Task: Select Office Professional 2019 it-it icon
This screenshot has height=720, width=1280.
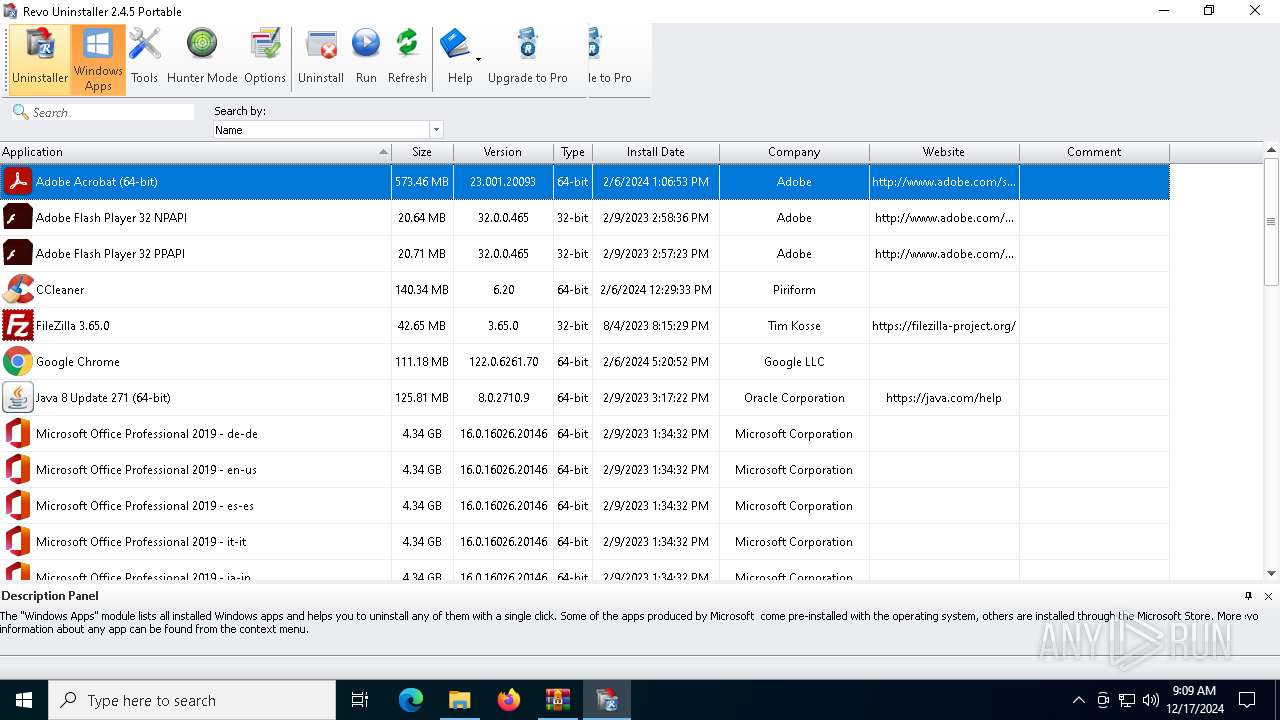Action: point(18,542)
